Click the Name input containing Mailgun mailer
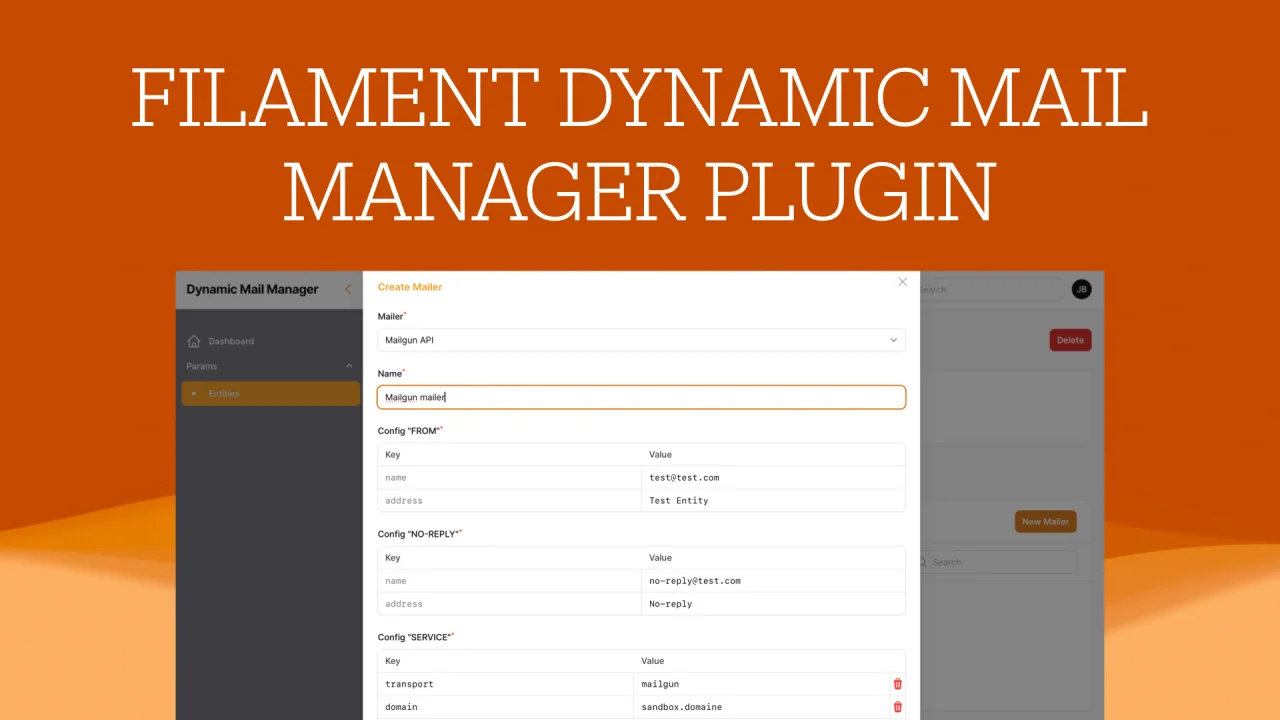This screenshot has width=1280, height=720. tap(641, 397)
